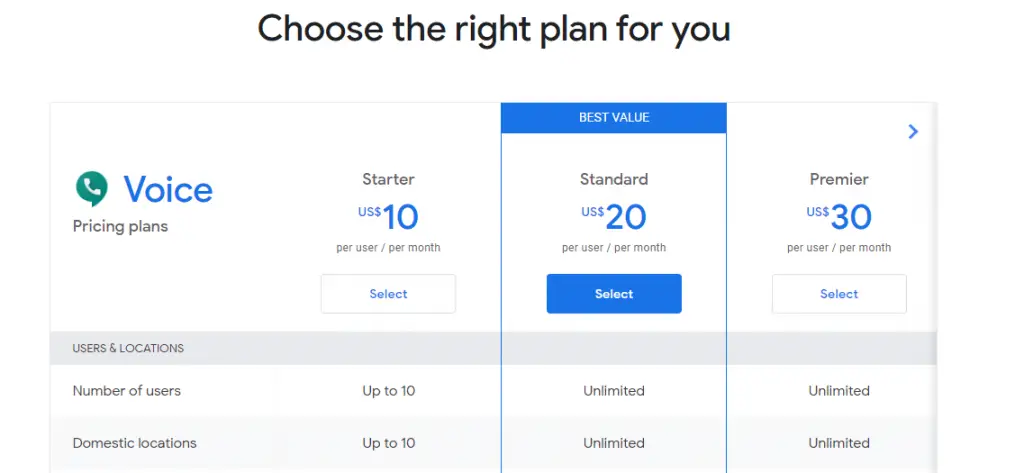Click the Premier Unlimited domestic locations value
Image resolution: width=1024 pixels, height=473 pixels.
point(839,443)
